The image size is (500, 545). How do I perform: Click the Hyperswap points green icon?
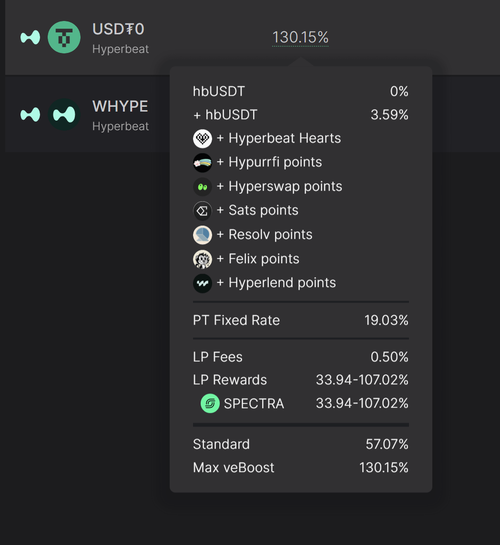pyautogui.click(x=202, y=187)
